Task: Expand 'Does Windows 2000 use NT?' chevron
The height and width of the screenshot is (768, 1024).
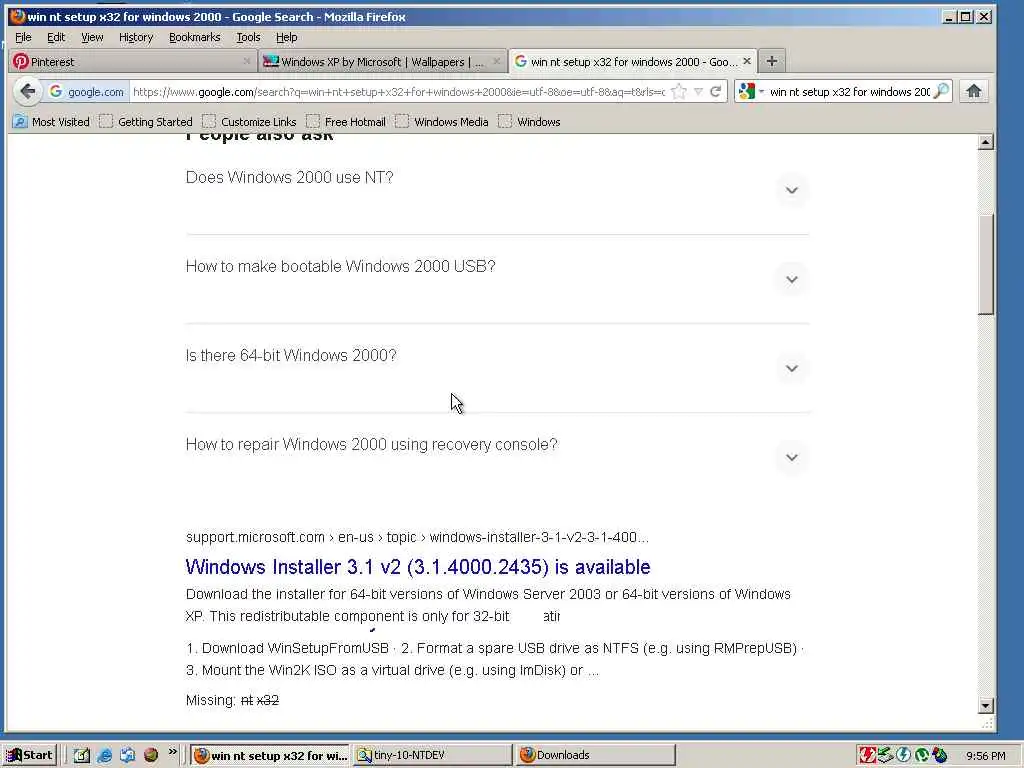Action: click(x=792, y=191)
